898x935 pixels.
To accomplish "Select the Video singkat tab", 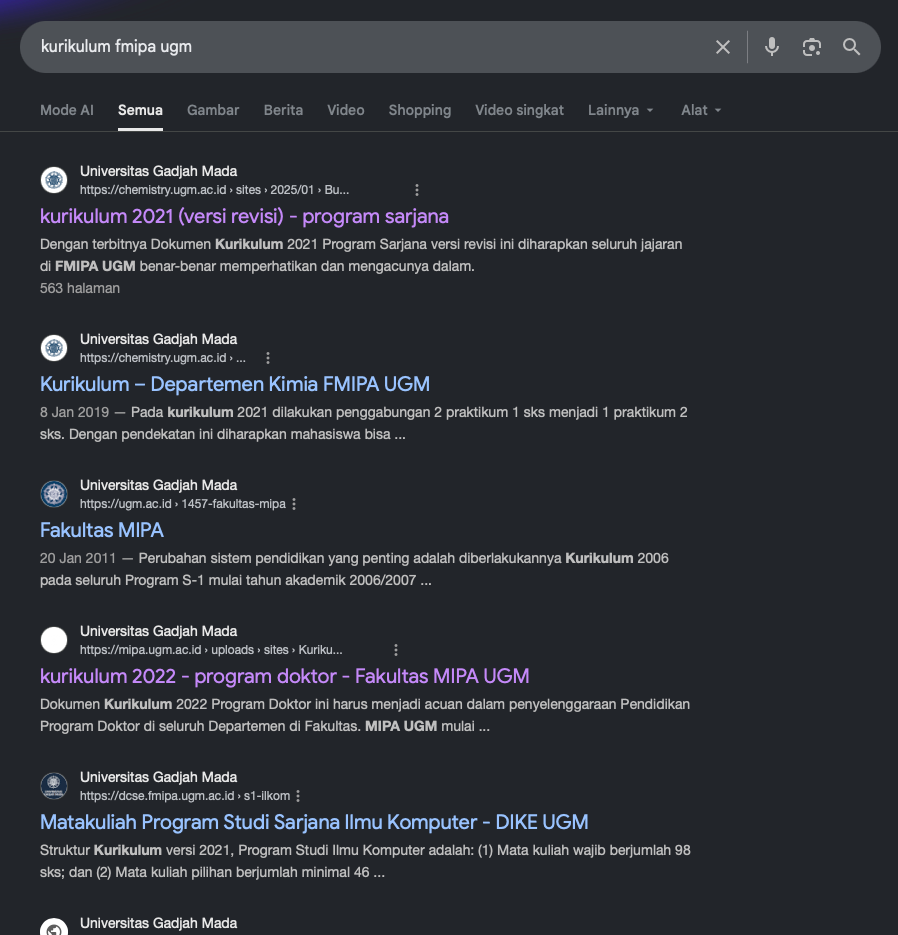I will click(x=519, y=110).
